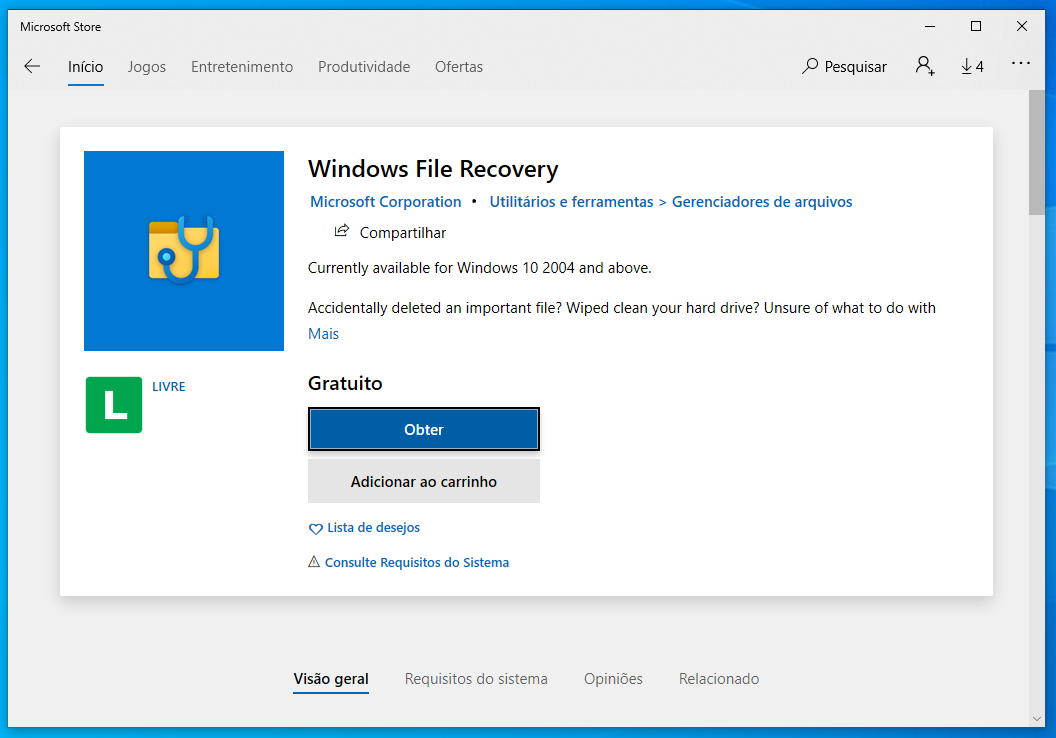Click the 'Accidentally deleted an important file' text

coord(435,308)
